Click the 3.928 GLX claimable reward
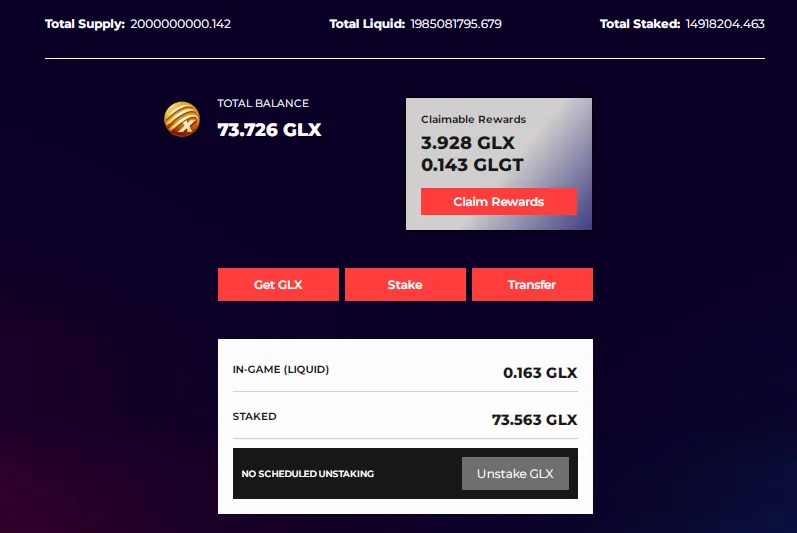This screenshot has height=533, width=797. 468,143
